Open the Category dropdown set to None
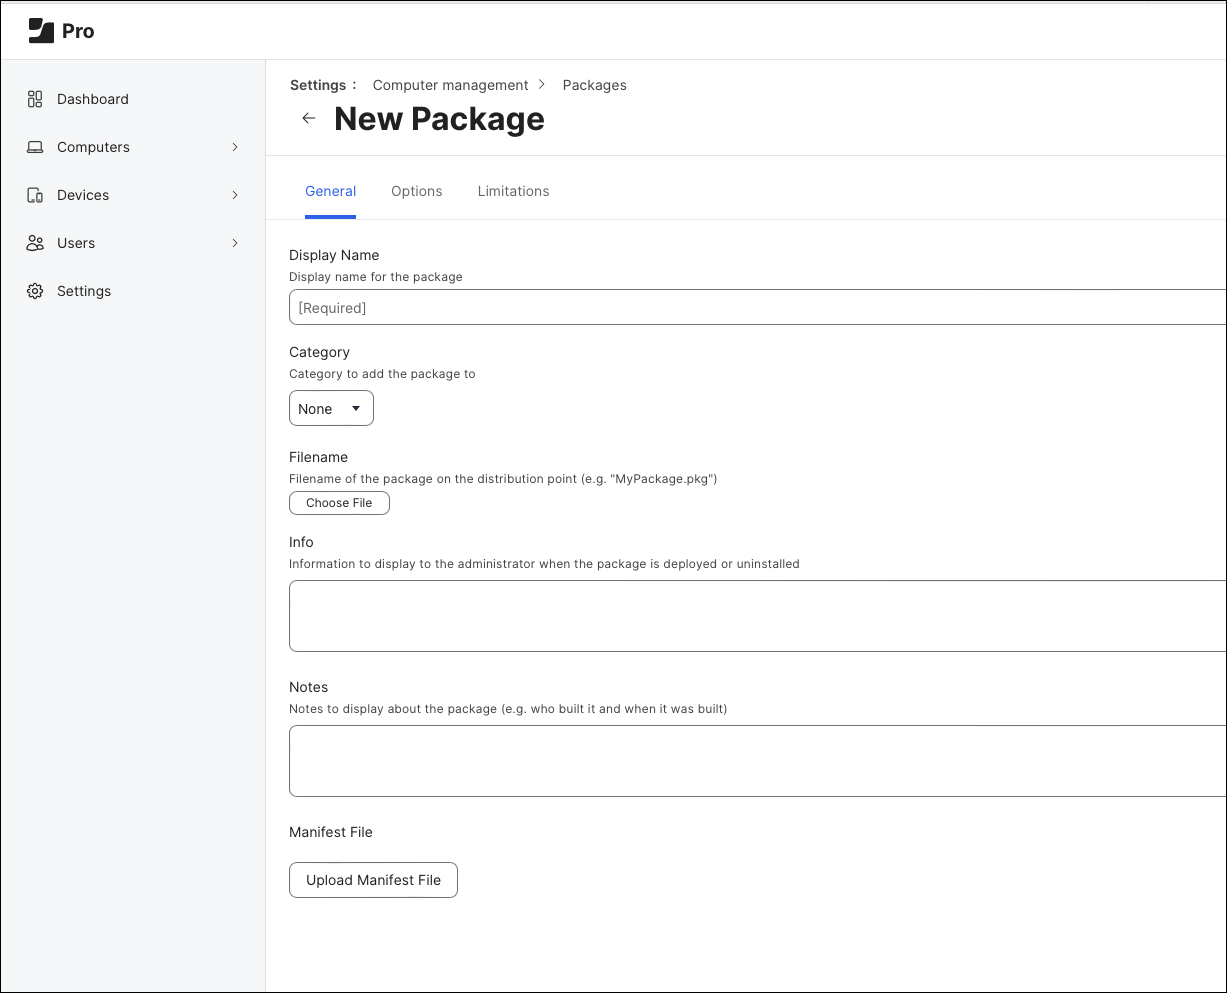This screenshot has height=993, width=1227. (x=331, y=408)
